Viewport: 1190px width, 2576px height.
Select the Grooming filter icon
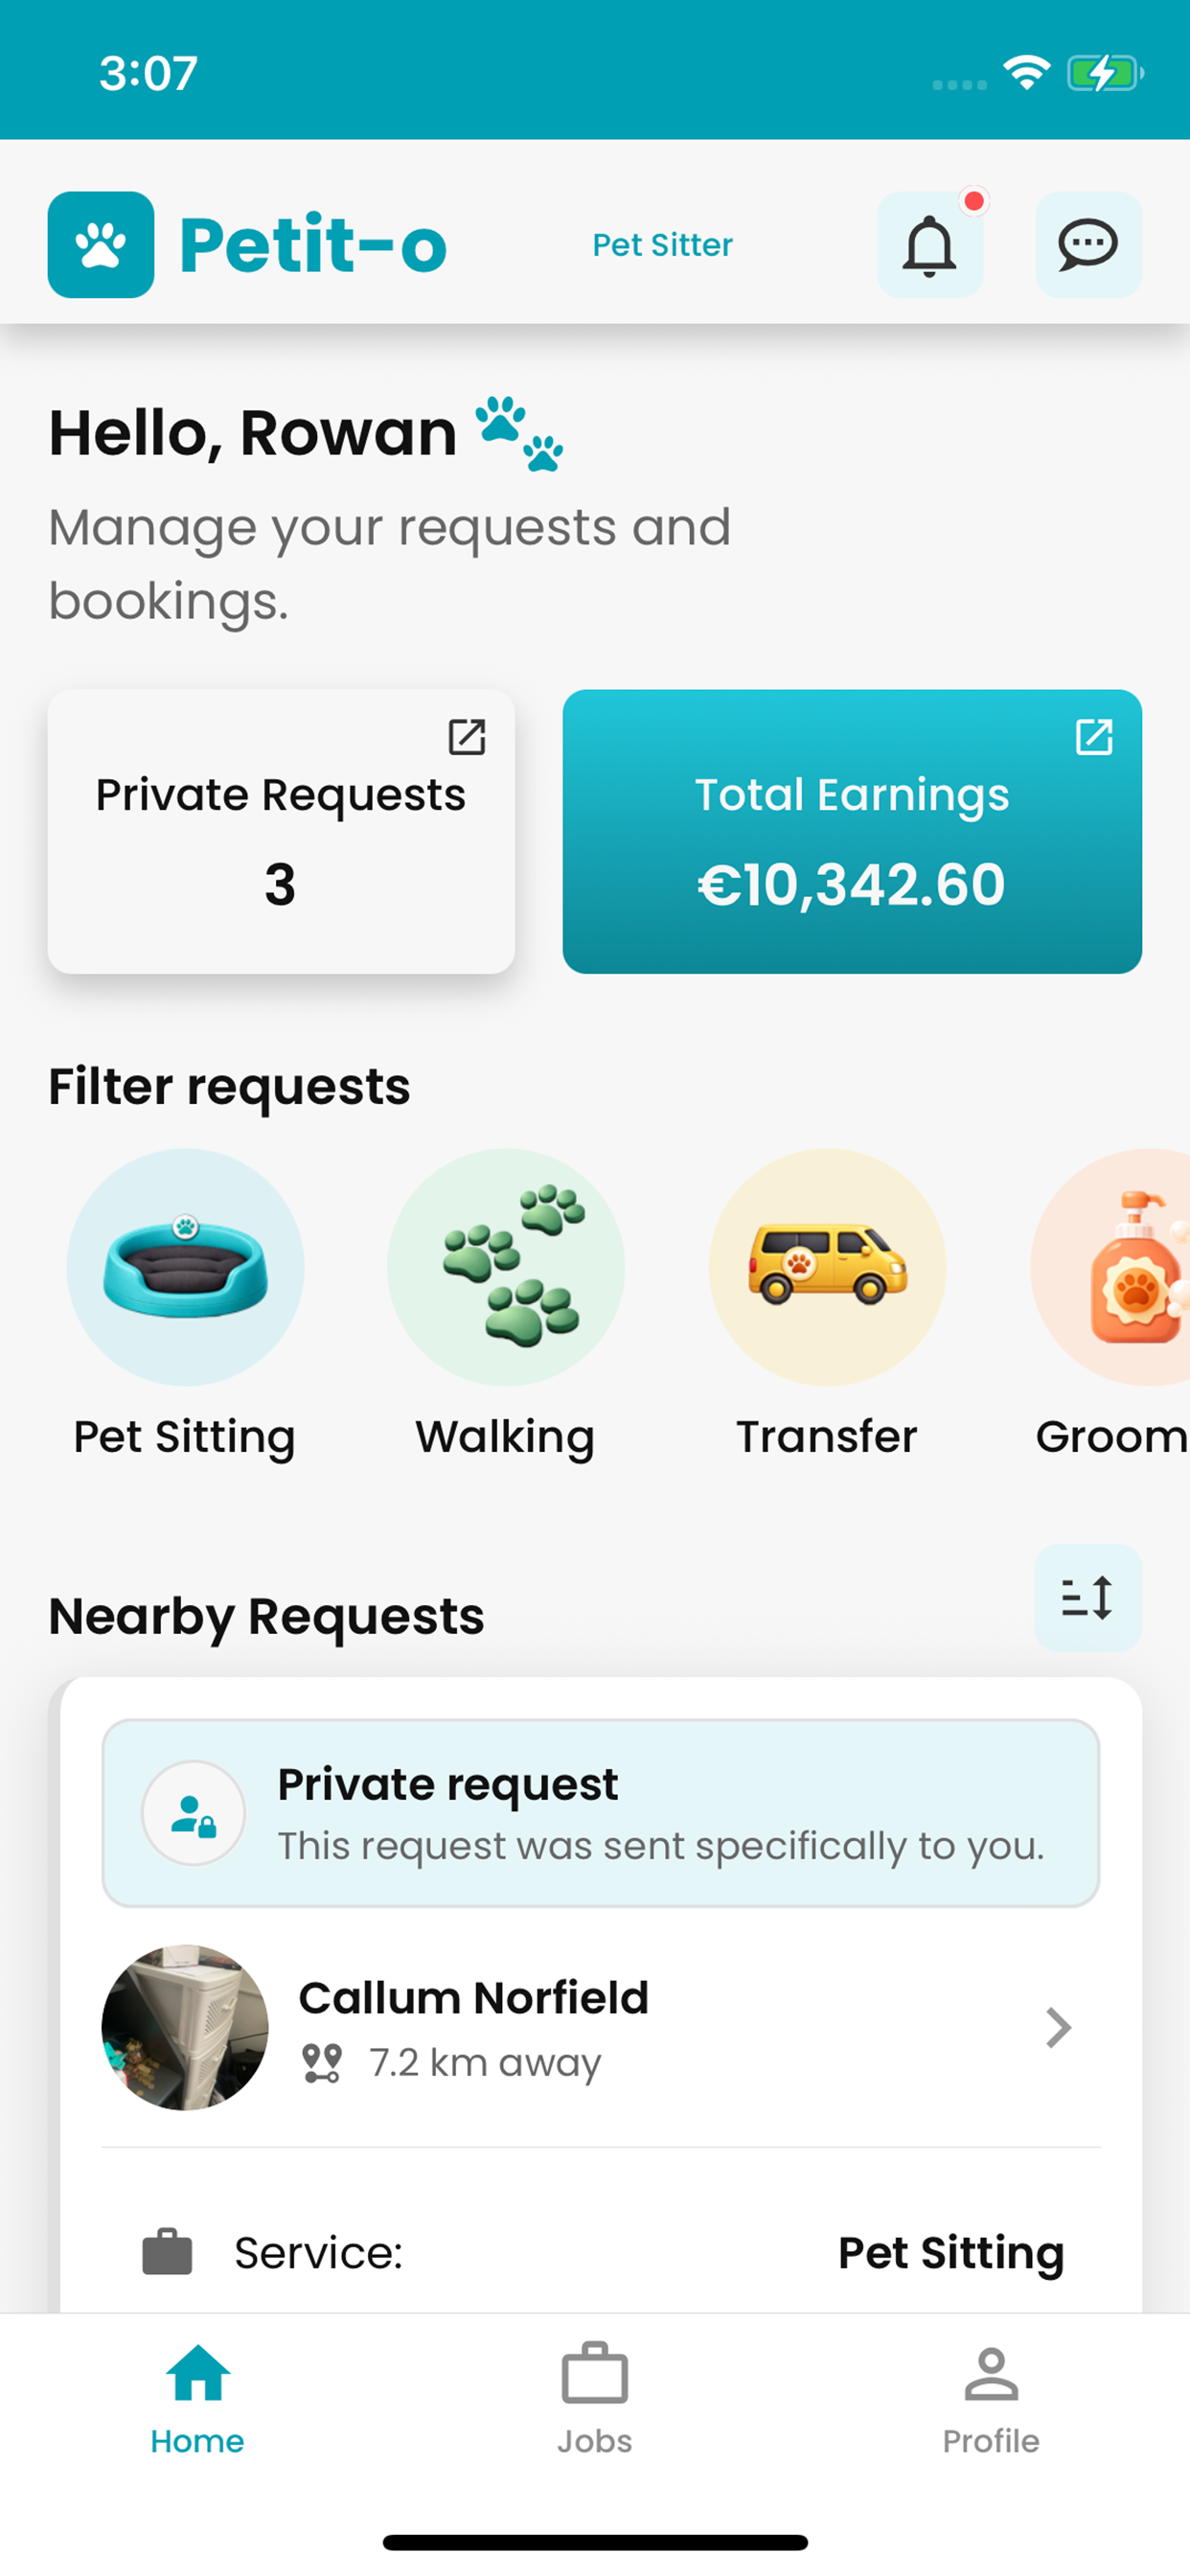pos(1111,1267)
